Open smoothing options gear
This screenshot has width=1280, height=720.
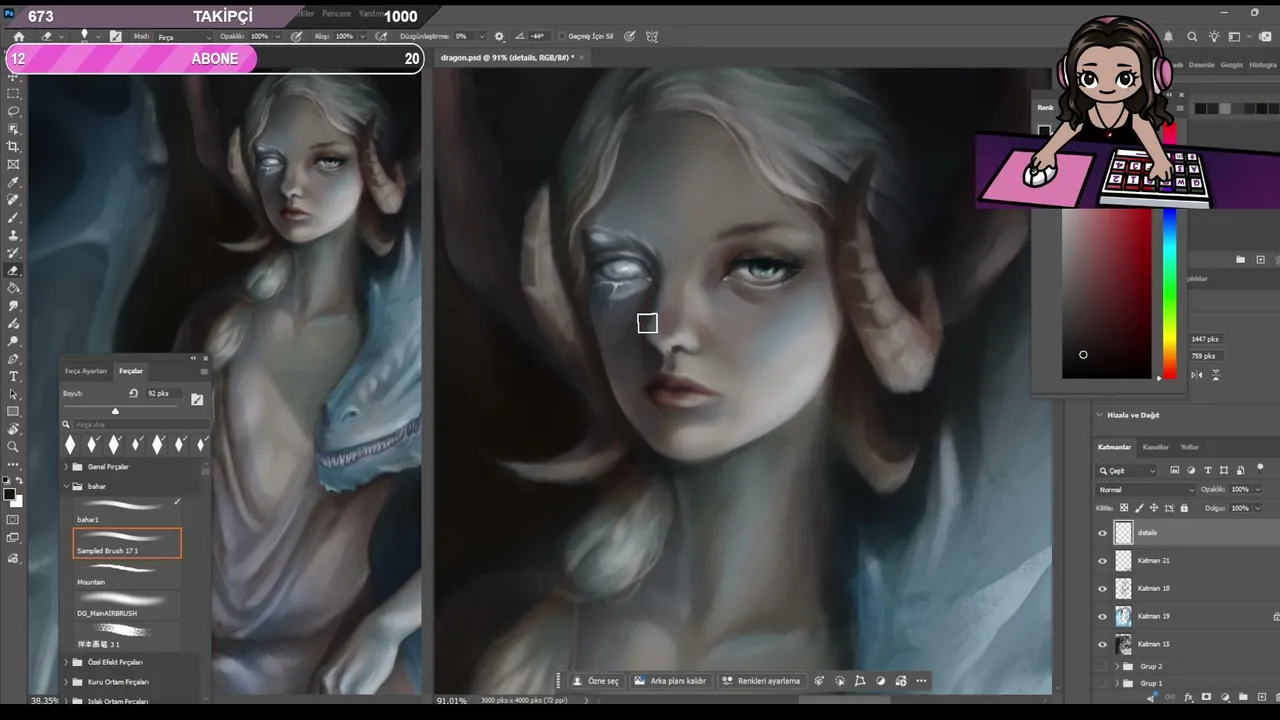(x=499, y=36)
